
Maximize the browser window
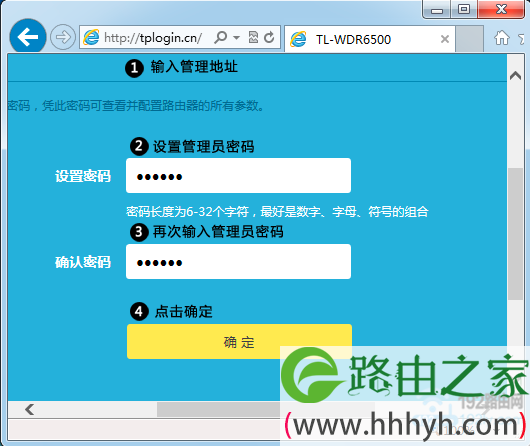[464, 9]
